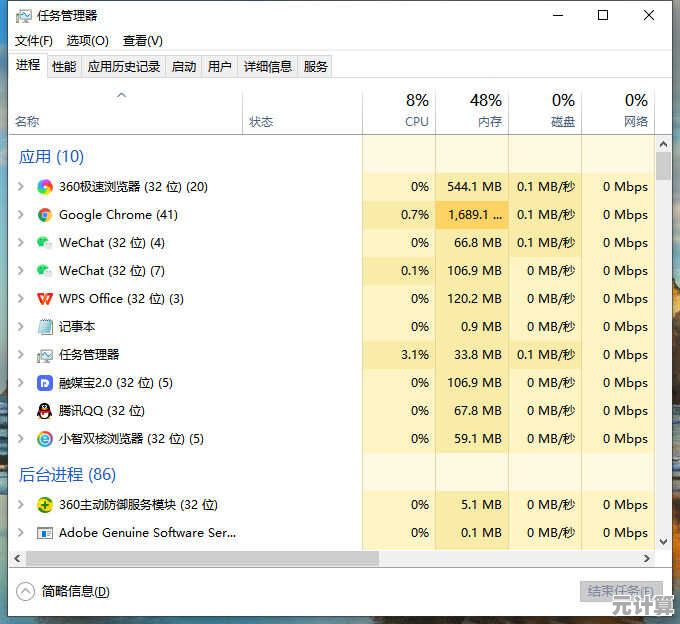This screenshot has height=624, width=680.
Task: Sort by the 状态 column header
Action: click(x=302, y=112)
